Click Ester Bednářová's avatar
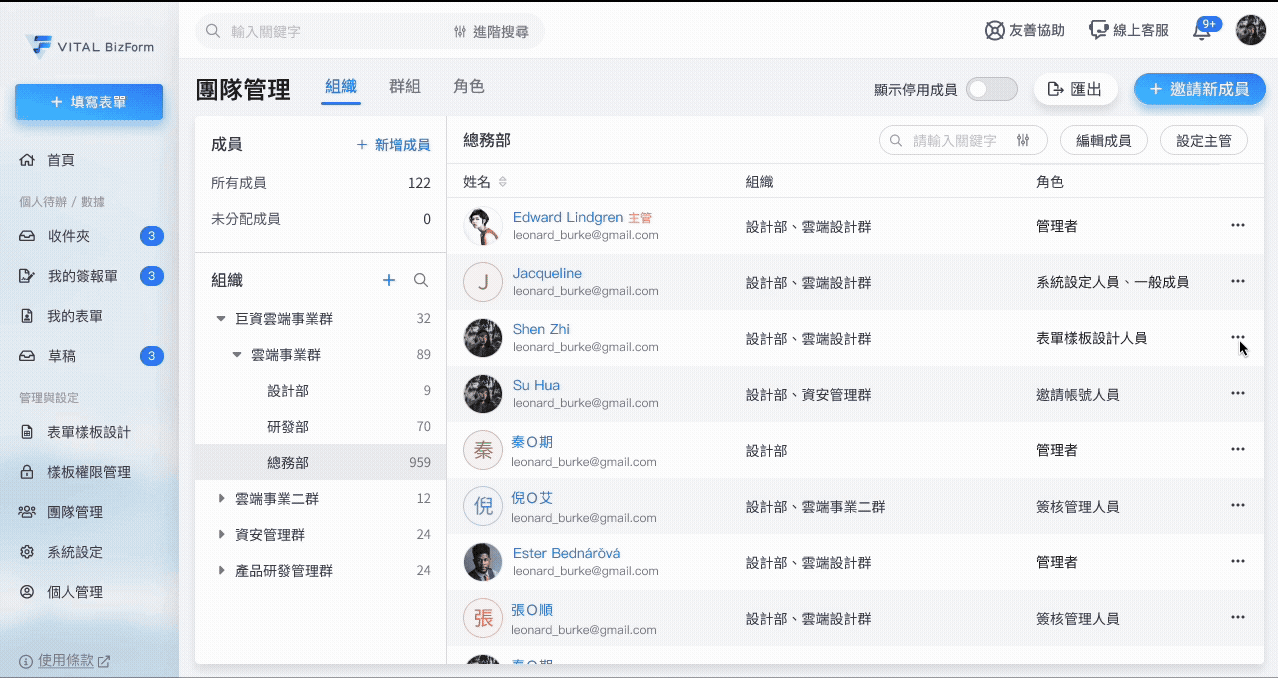 point(483,562)
